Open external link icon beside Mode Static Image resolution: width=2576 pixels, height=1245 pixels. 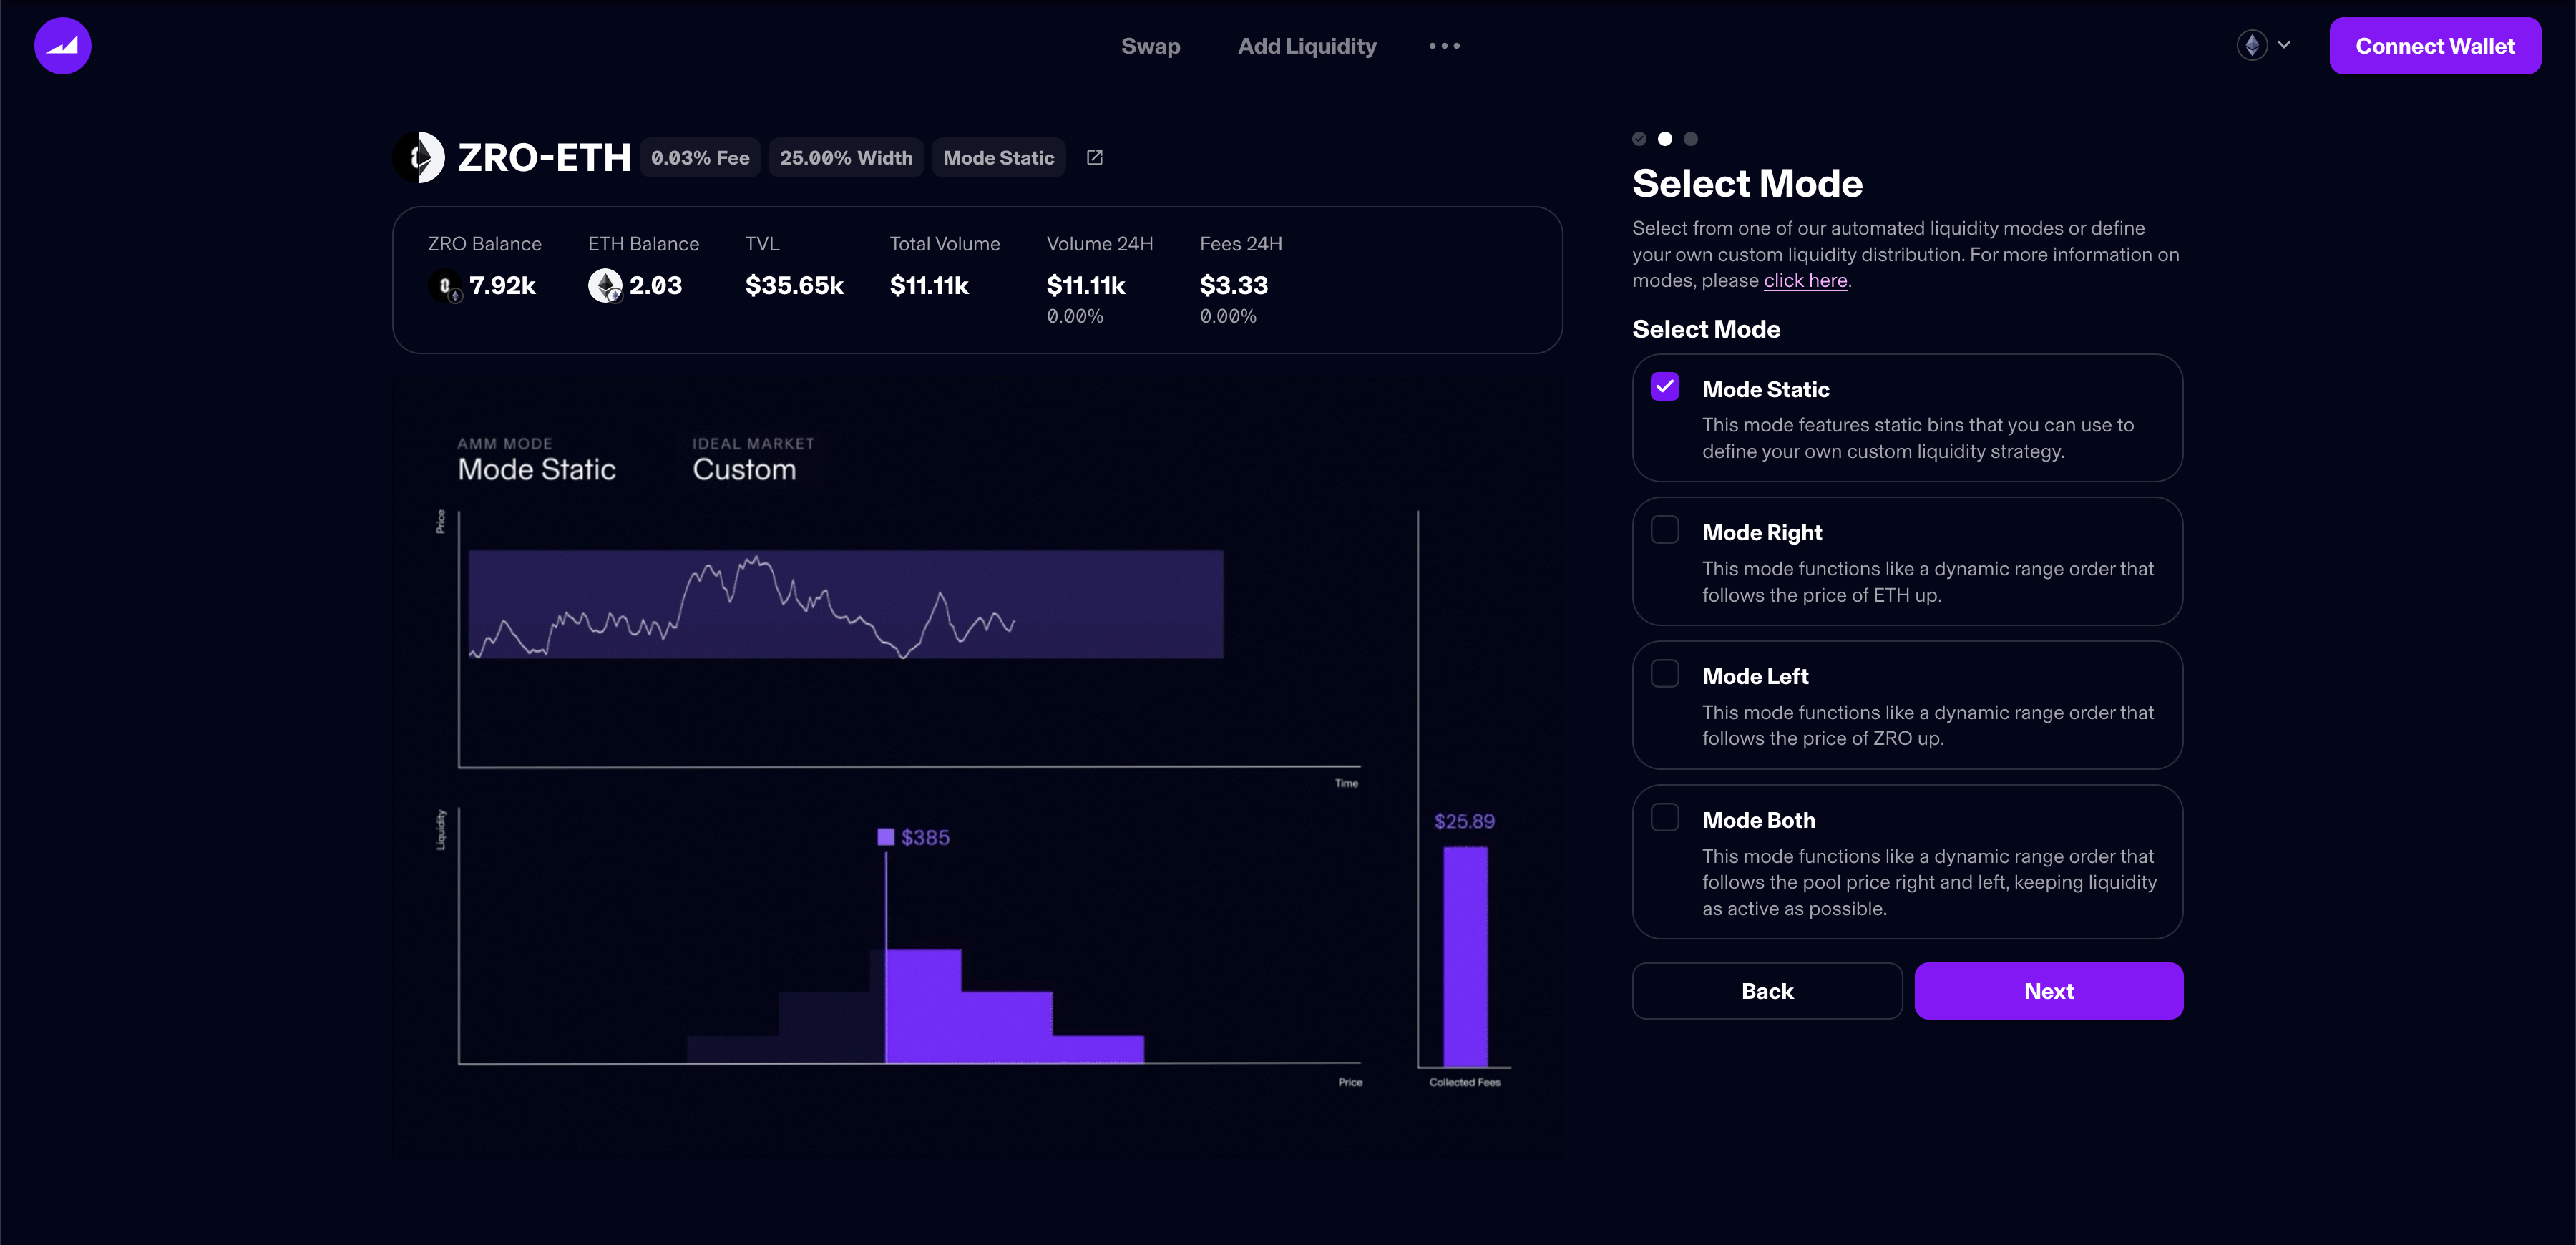point(1094,158)
